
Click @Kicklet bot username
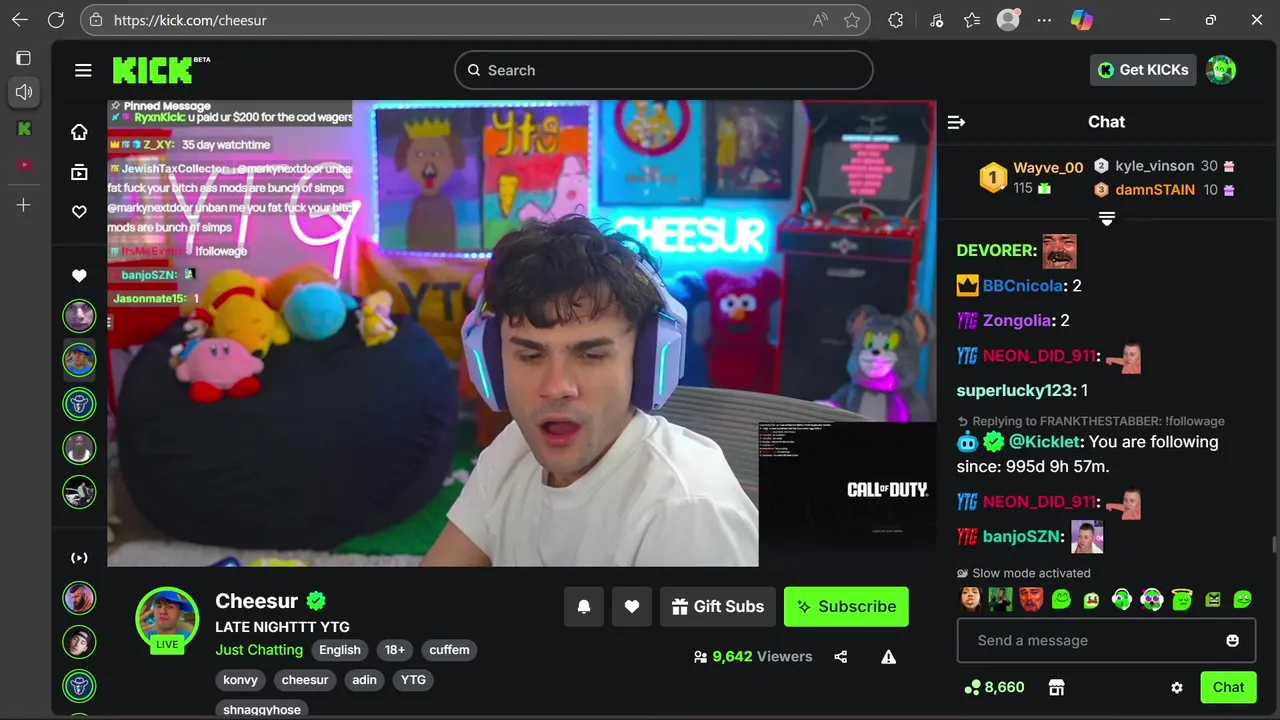(1044, 442)
